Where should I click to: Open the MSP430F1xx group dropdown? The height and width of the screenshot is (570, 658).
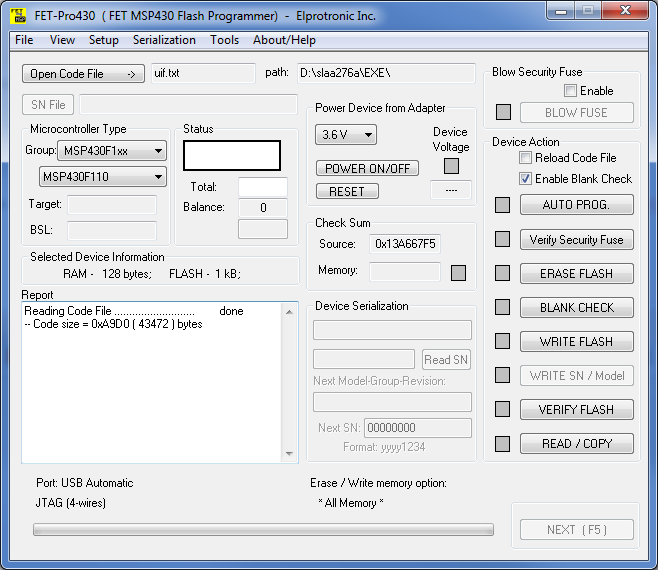(110, 151)
